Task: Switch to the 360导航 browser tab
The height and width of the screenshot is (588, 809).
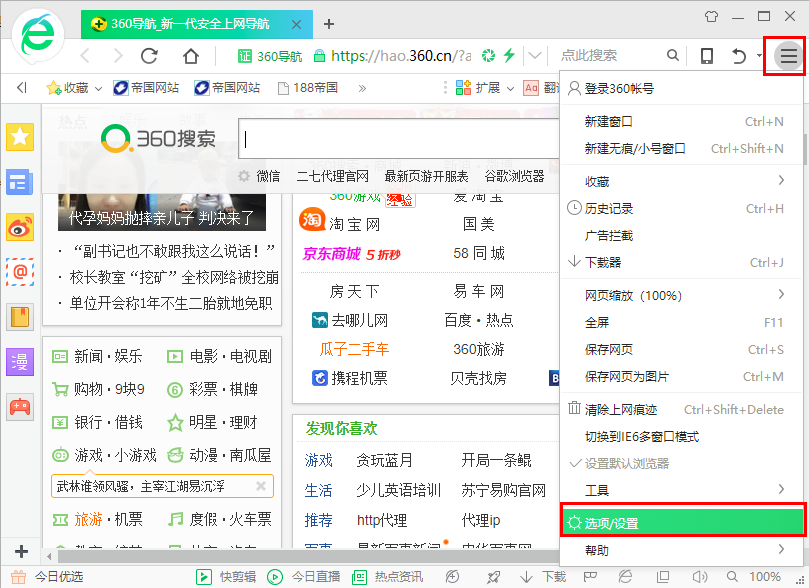Action: [185, 23]
